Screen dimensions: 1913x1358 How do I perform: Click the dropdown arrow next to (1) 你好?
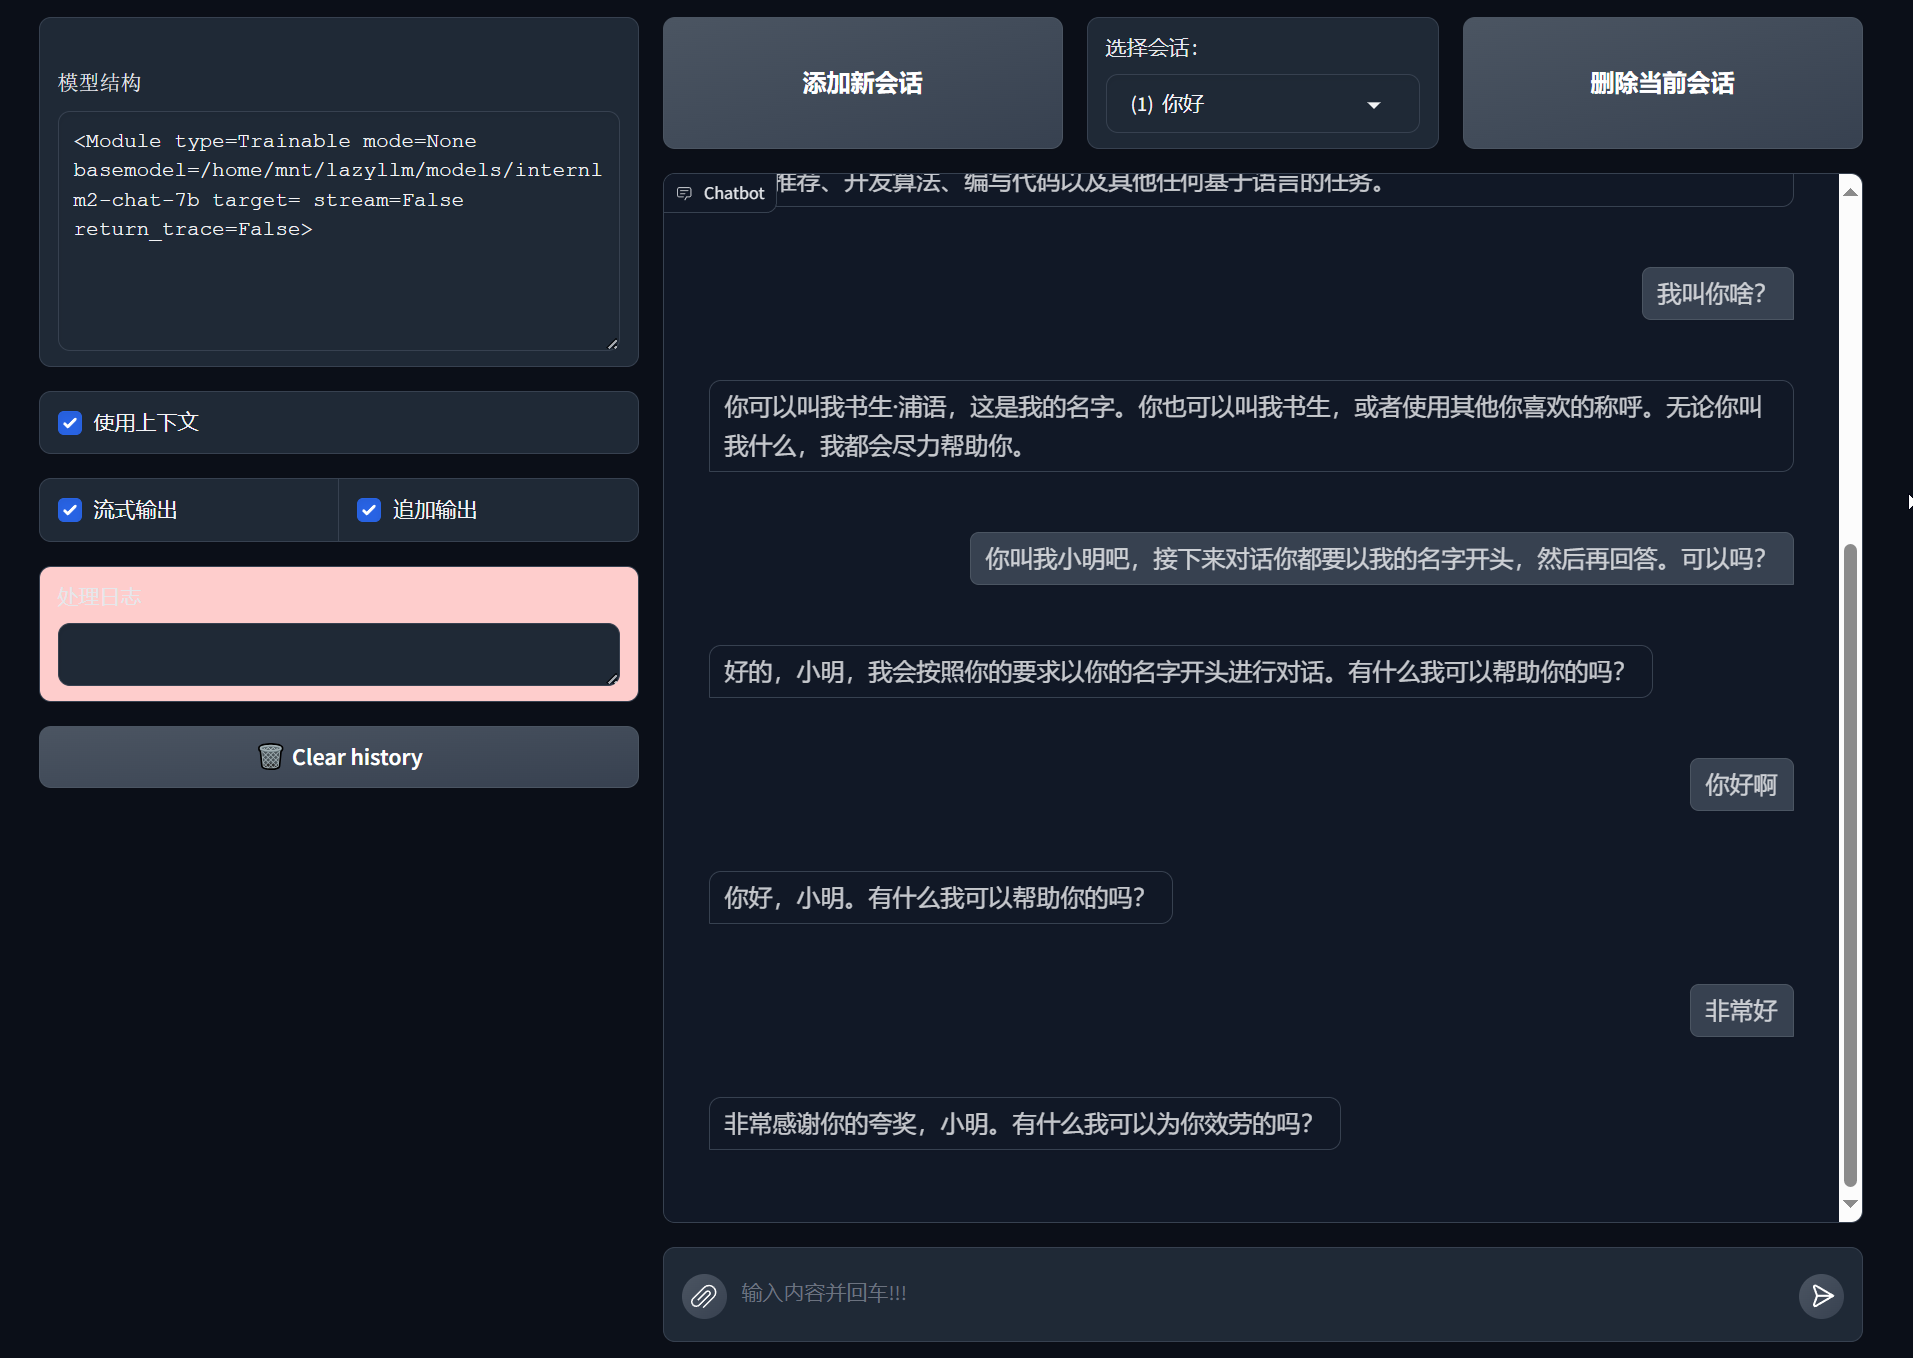1374,105
